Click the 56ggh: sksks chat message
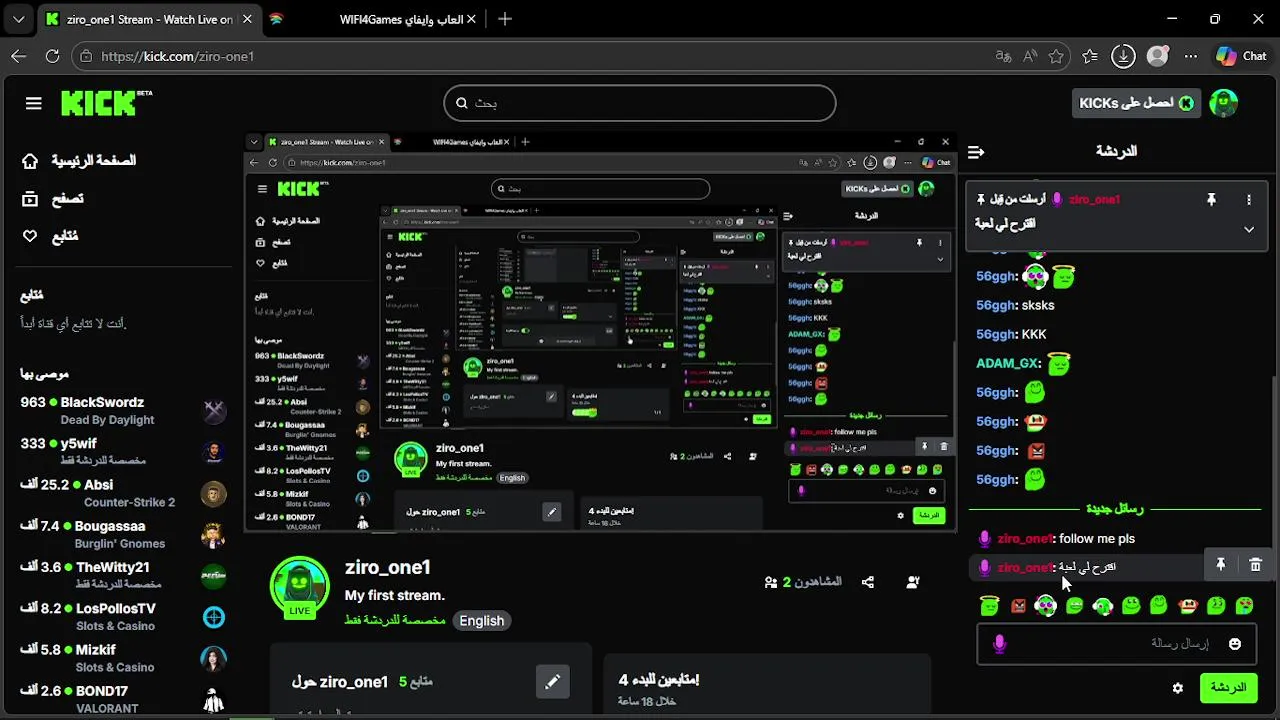 point(1015,305)
